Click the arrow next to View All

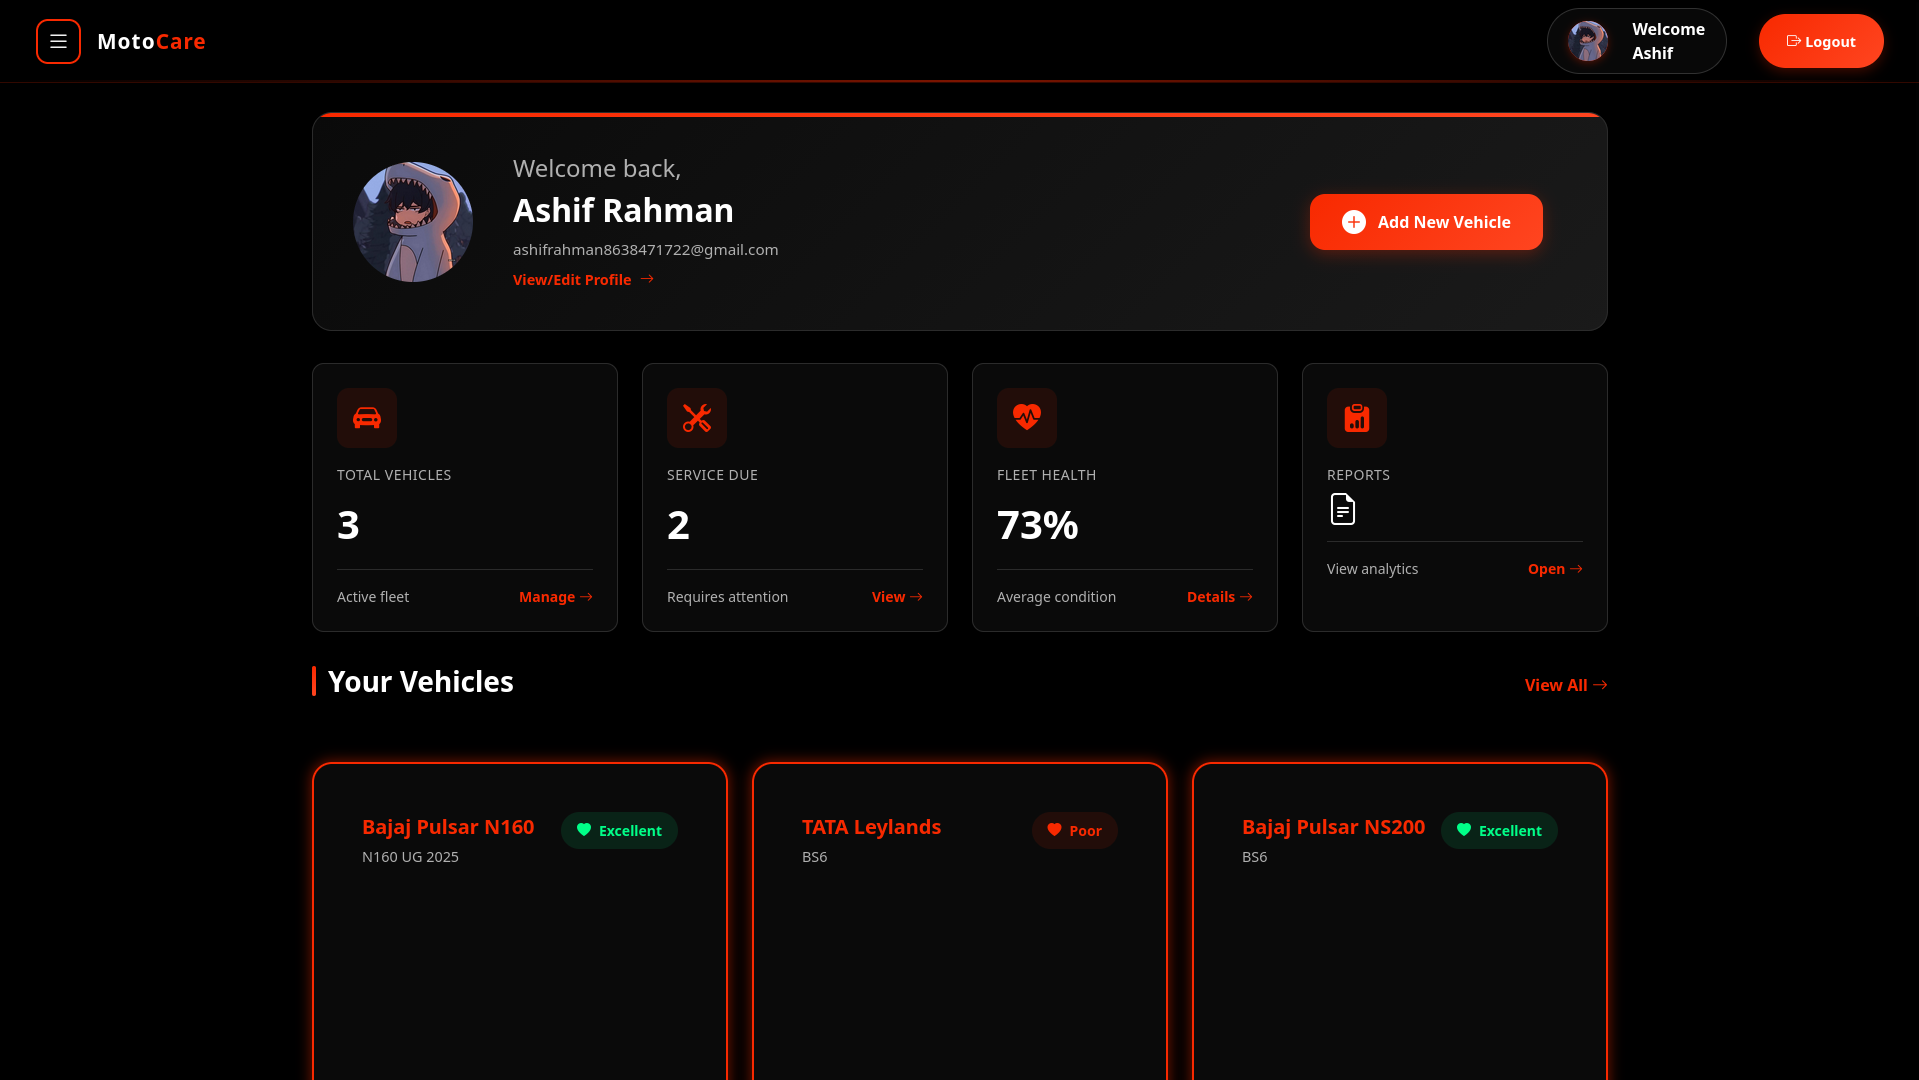point(1600,685)
